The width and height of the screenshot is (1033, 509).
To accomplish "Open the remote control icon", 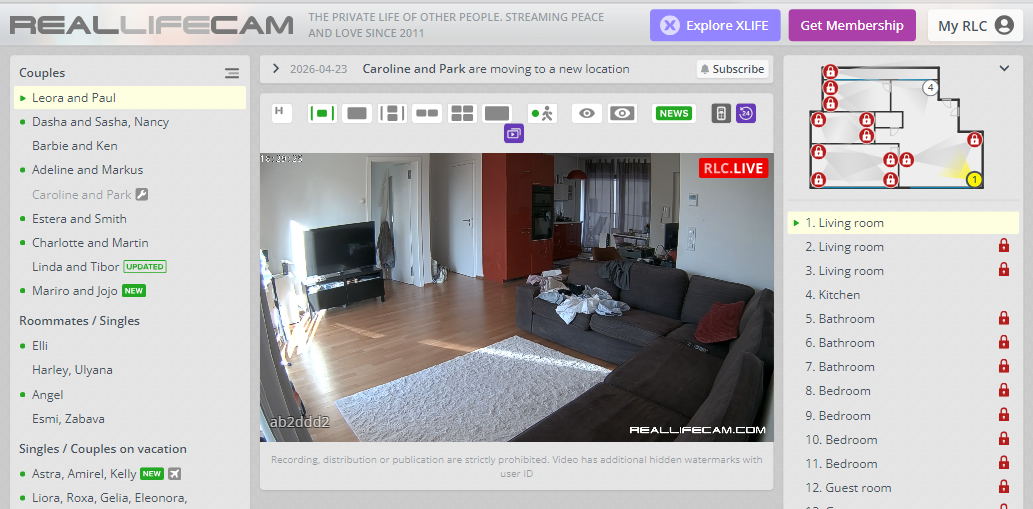I will (722, 113).
